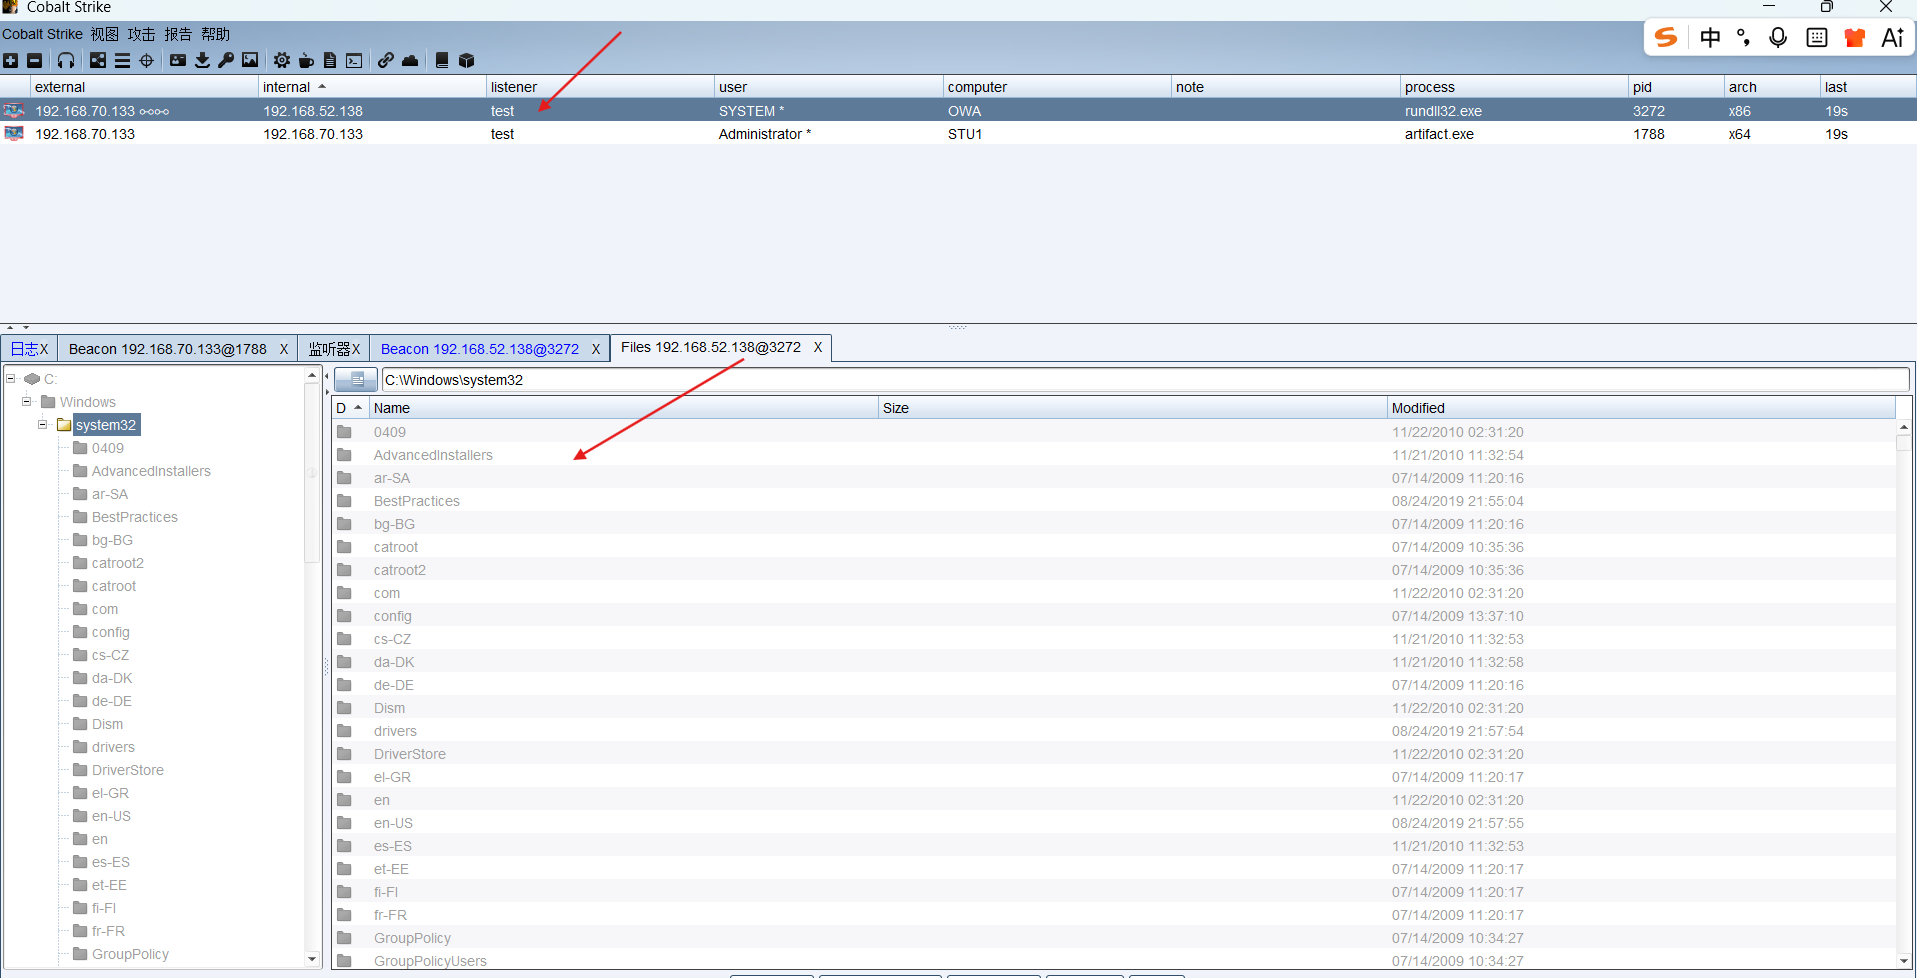Click the book help icon
This screenshot has width=1917, height=978.
click(x=442, y=61)
